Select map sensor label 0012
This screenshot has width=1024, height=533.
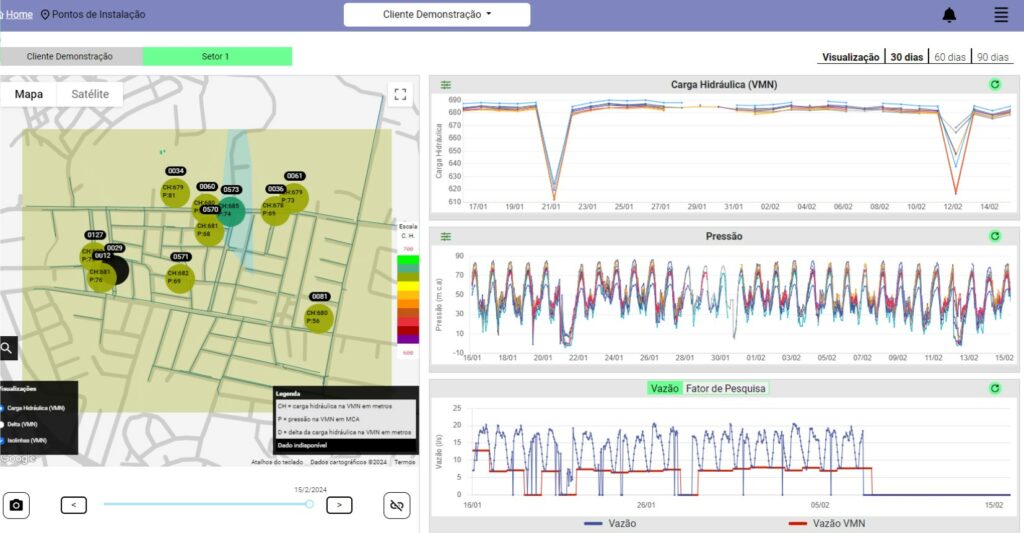(x=103, y=256)
